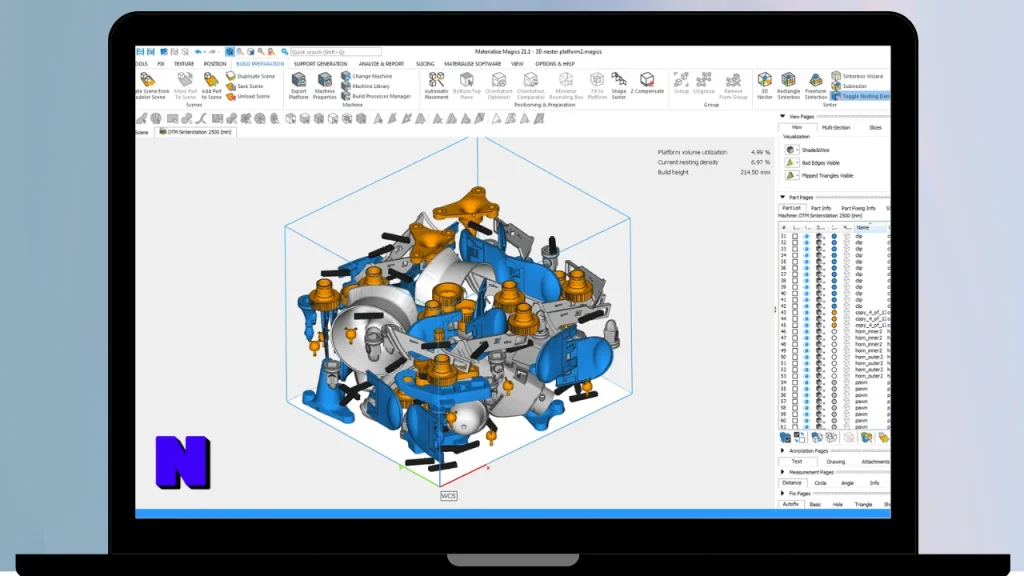This screenshot has height=576, width=1024.
Task: Expand the Measurement Pages section
Action: tap(782, 472)
